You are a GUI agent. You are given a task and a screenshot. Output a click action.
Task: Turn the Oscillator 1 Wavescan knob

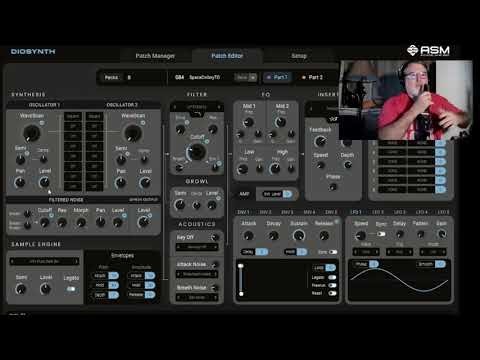32,133
